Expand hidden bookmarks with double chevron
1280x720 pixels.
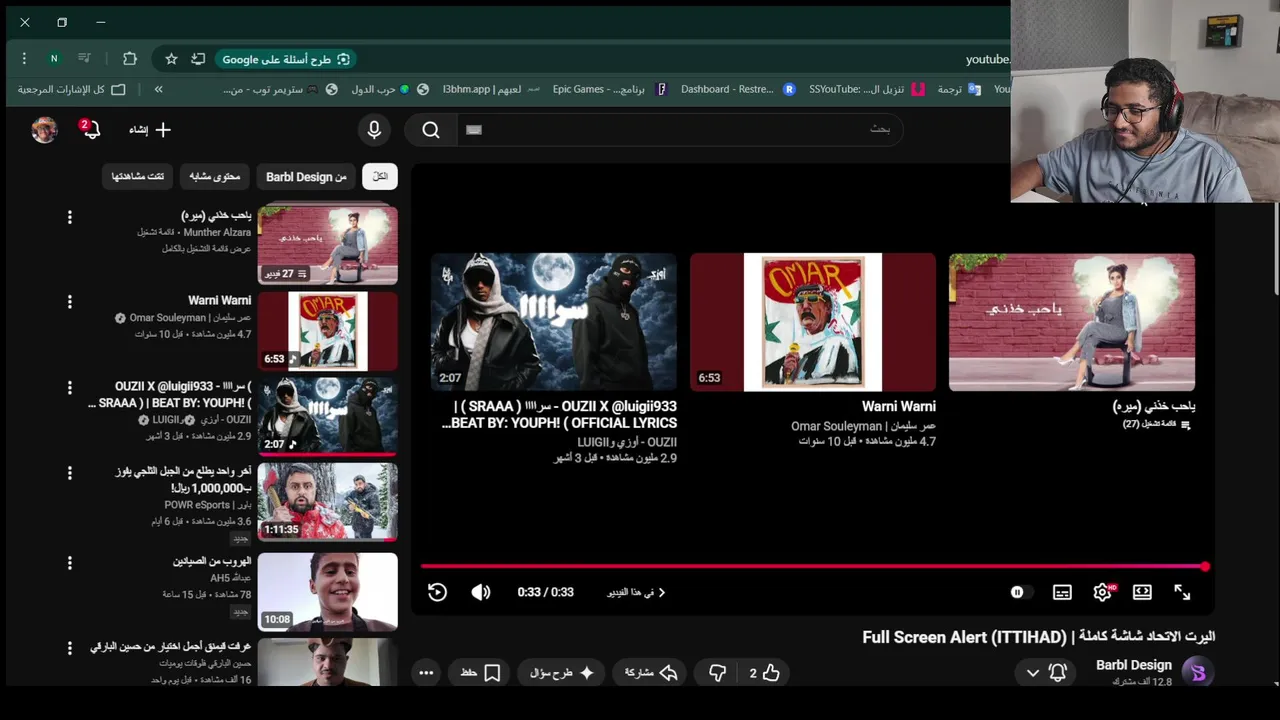158,89
